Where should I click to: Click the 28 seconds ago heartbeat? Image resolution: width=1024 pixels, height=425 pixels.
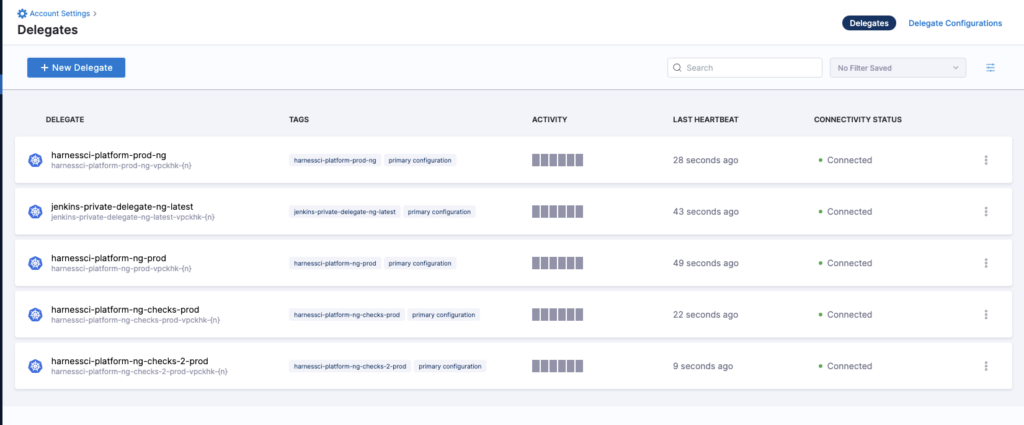click(706, 160)
